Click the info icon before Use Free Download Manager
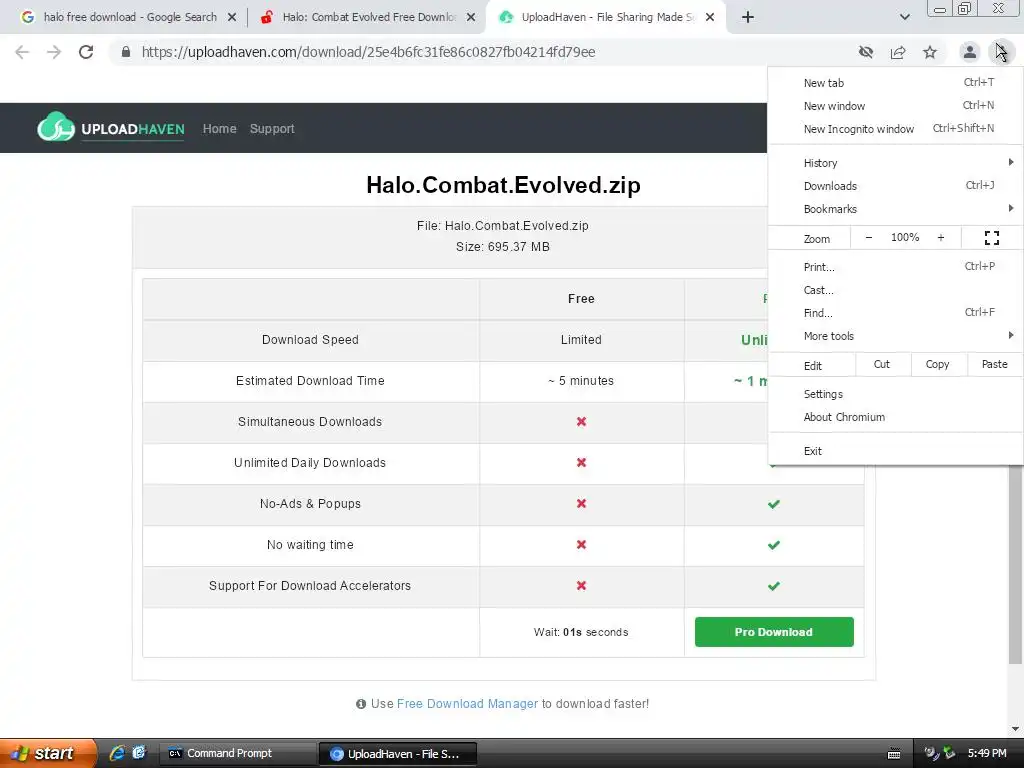The image size is (1024, 768). click(x=360, y=704)
